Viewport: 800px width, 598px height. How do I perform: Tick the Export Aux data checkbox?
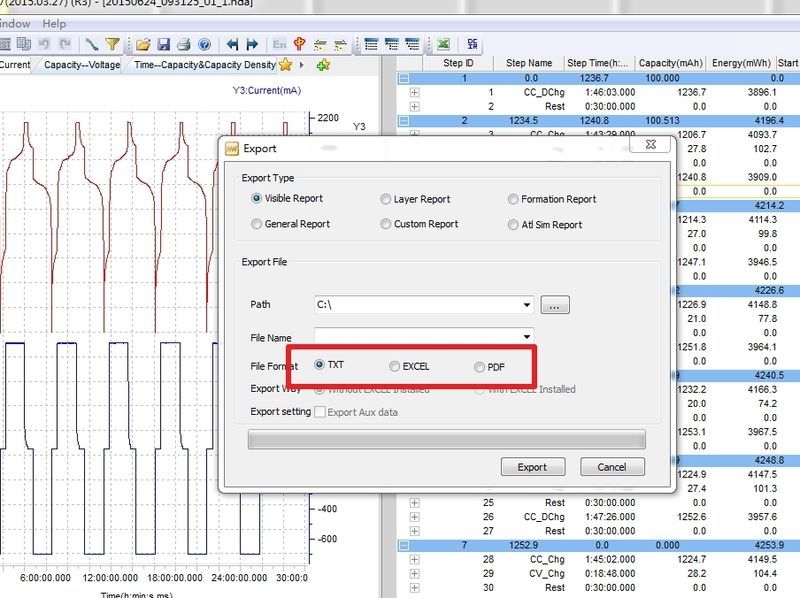[320, 412]
